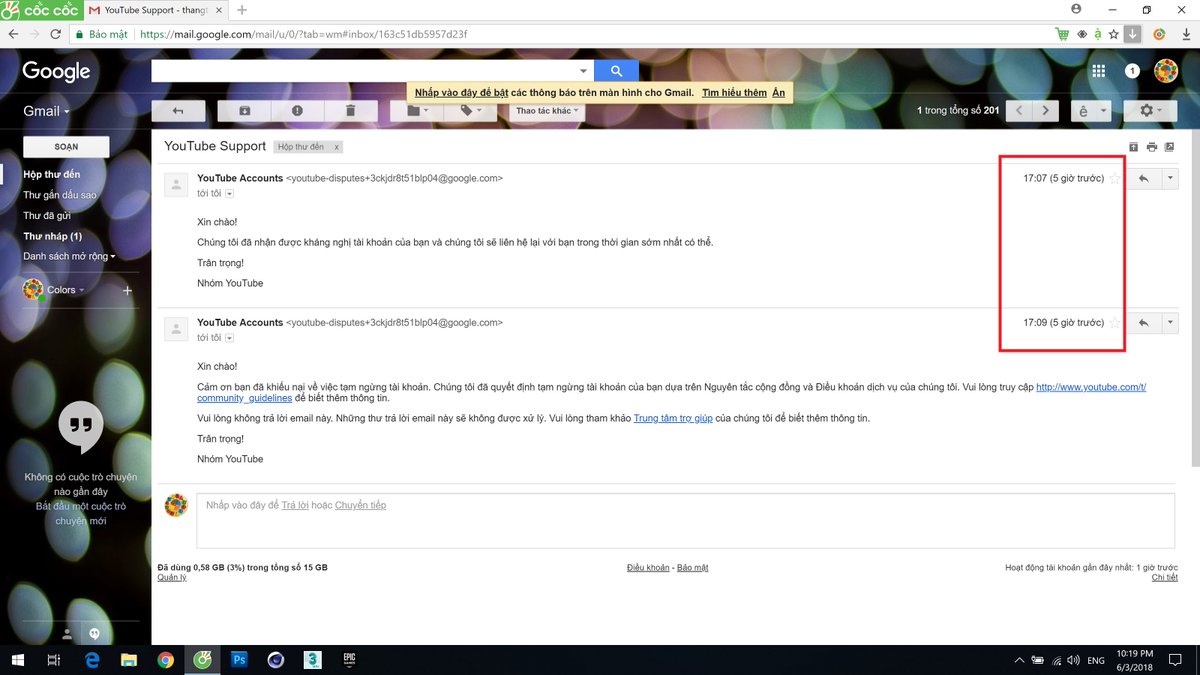
Task: Open the notifications badge
Action: pyautogui.click(x=1132, y=71)
